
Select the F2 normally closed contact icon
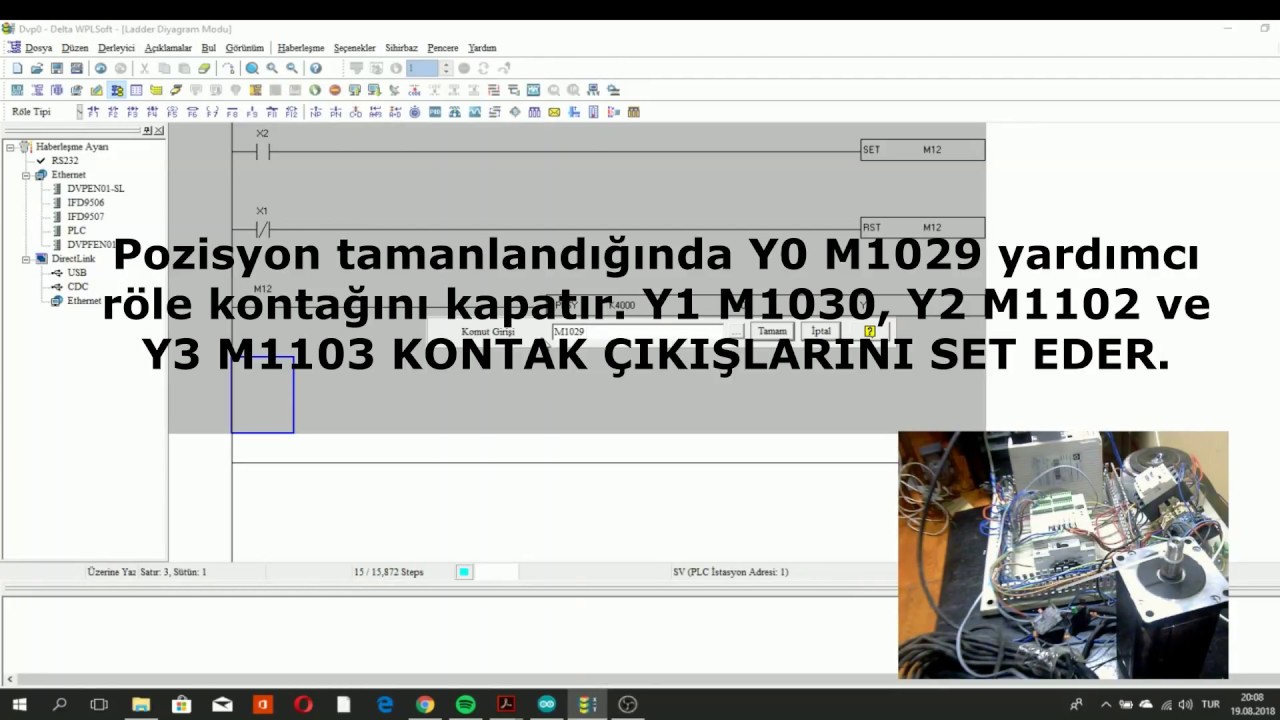coord(114,112)
